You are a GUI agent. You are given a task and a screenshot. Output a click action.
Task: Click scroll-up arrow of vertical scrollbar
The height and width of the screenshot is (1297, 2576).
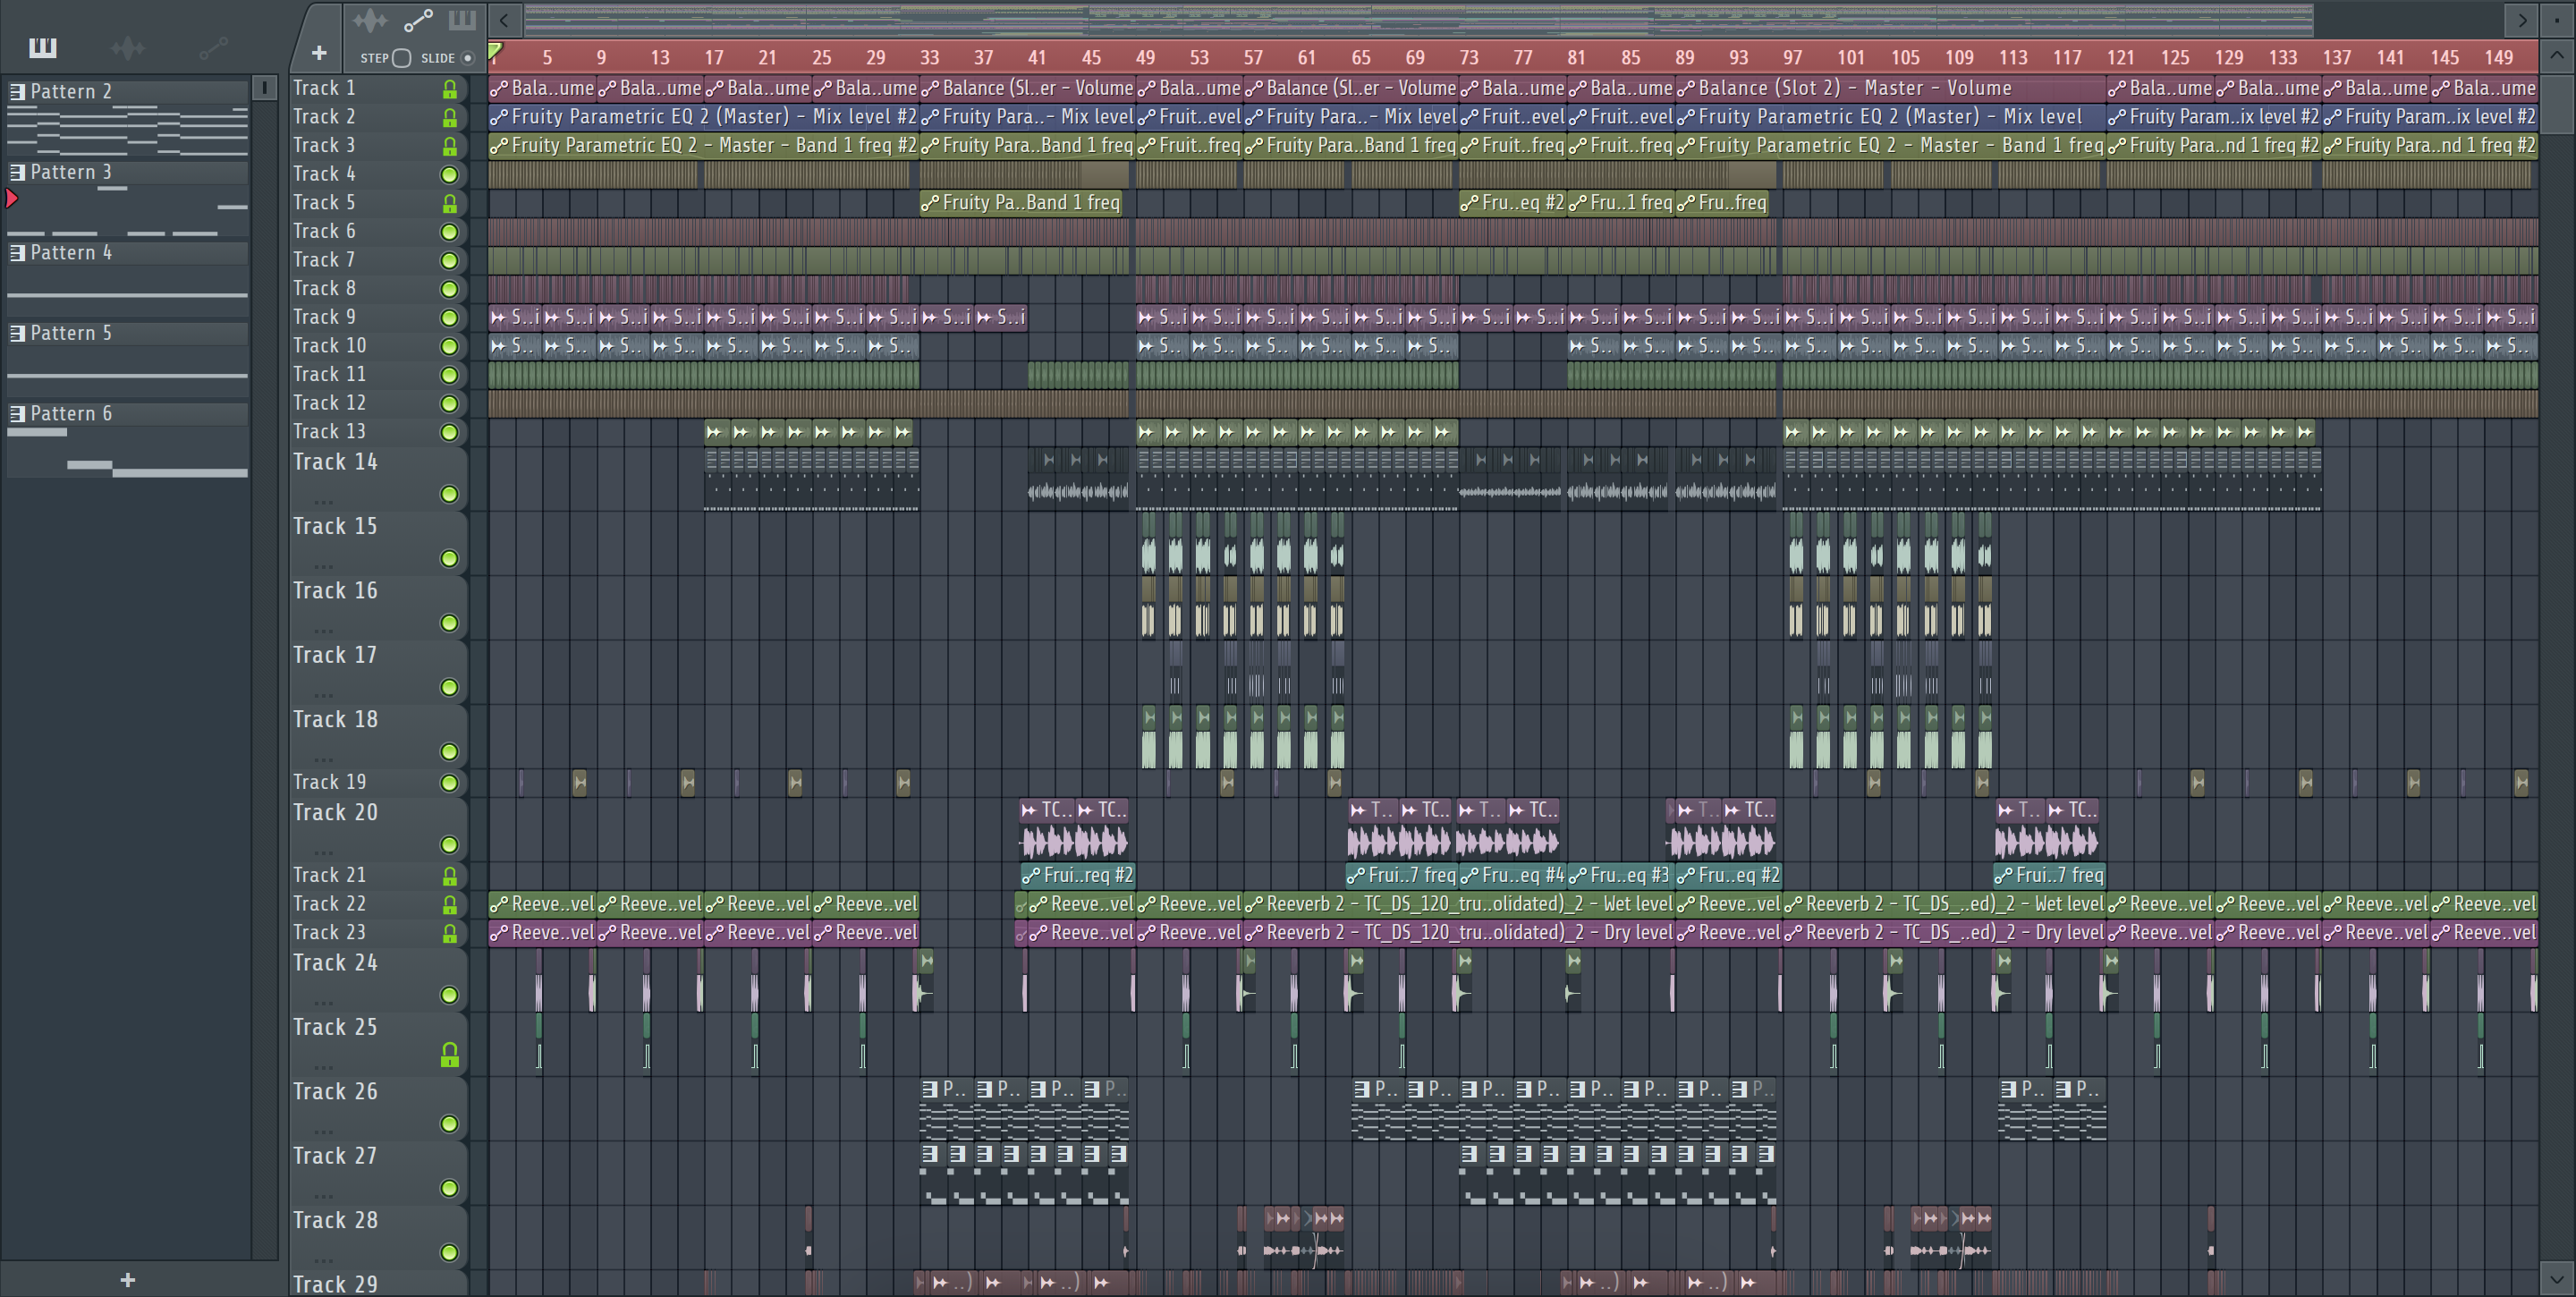(x=2558, y=56)
